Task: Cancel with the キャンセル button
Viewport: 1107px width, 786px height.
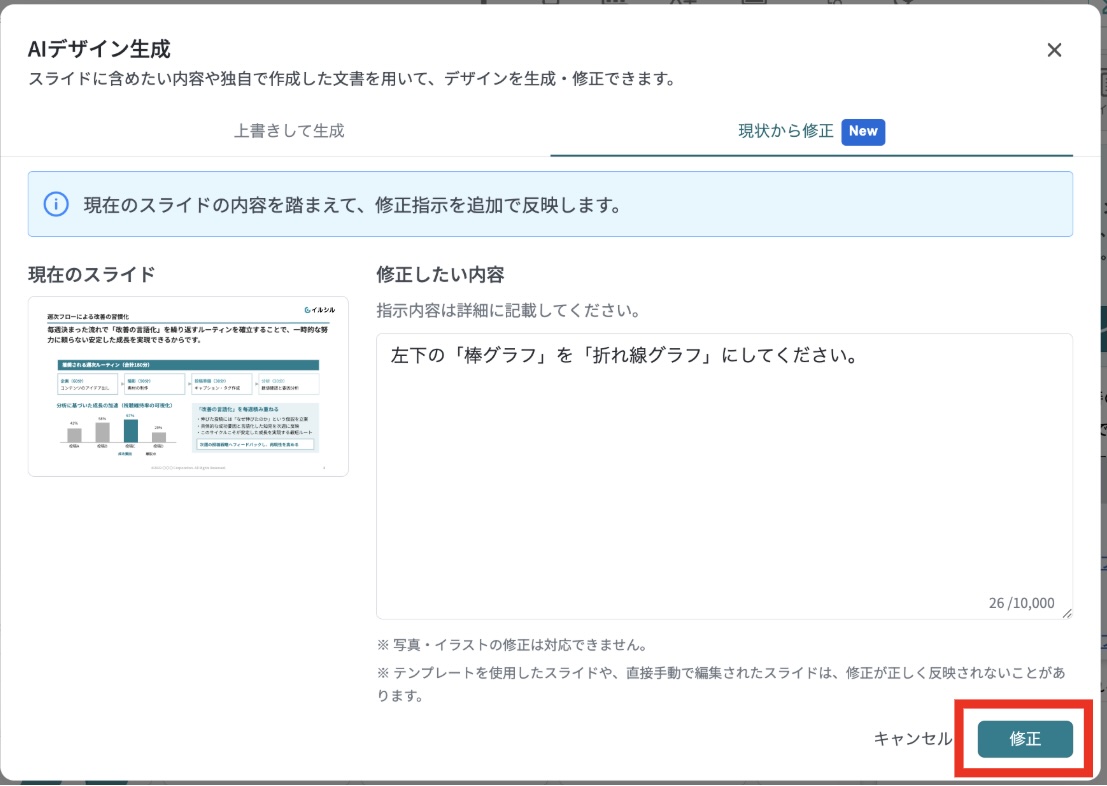Action: tap(913, 739)
